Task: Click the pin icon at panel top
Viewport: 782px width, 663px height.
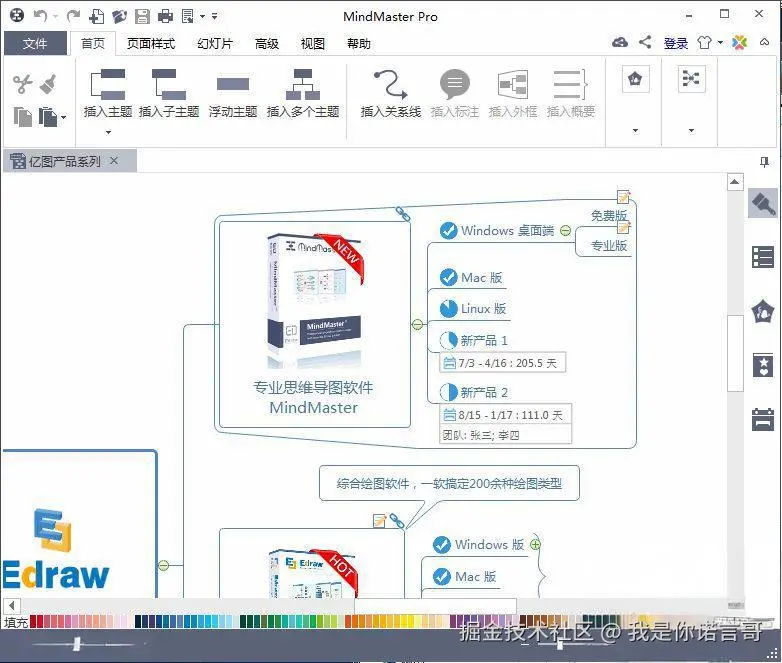Action: tap(764, 162)
